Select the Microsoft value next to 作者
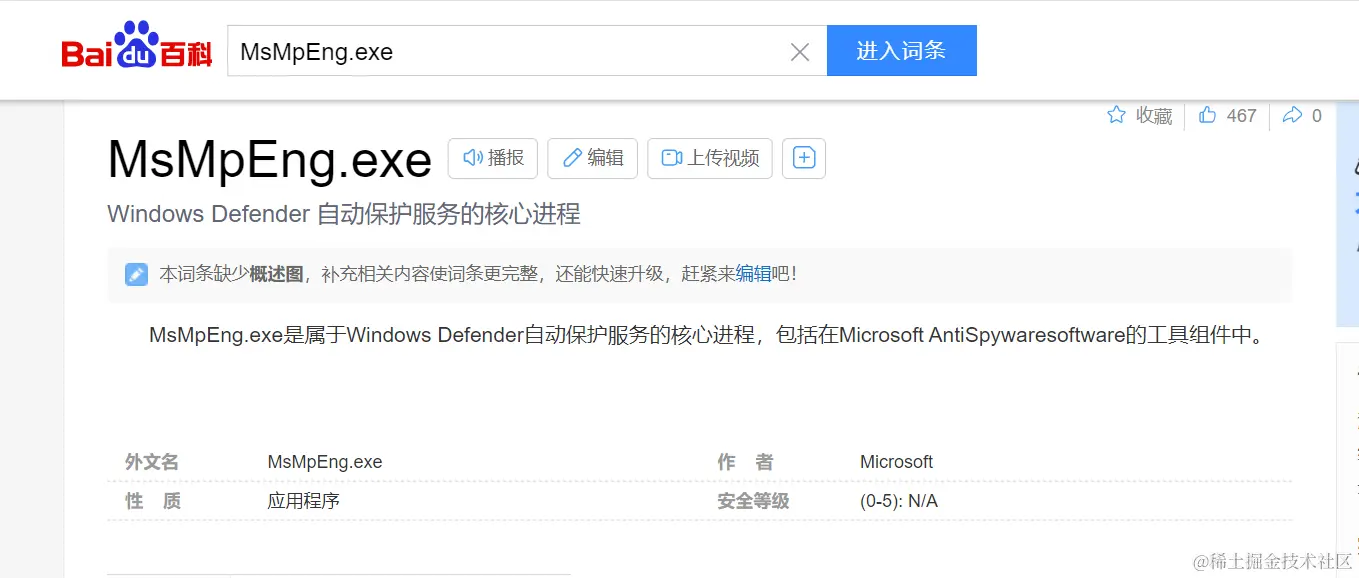 click(896, 462)
